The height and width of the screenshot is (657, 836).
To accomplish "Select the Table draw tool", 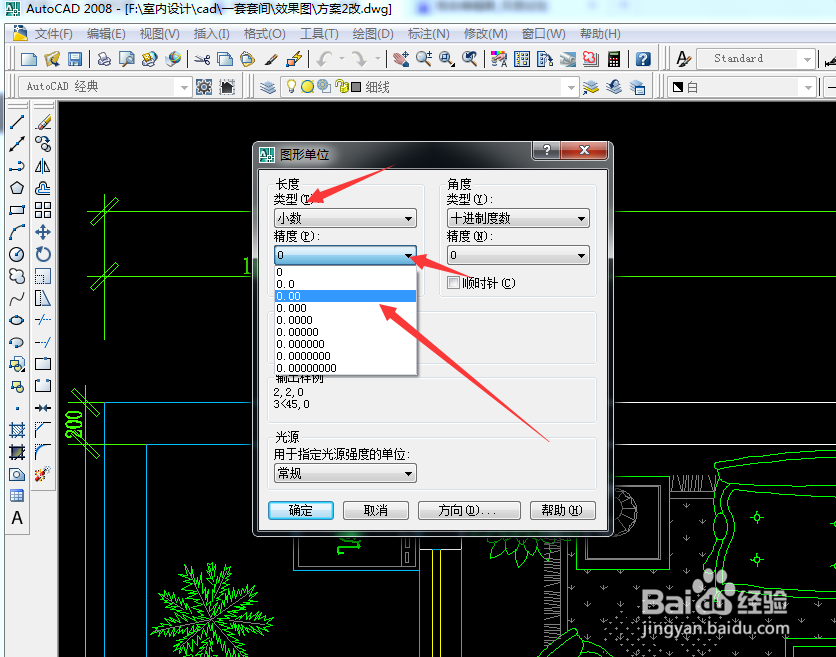I will pyautogui.click(x=17, y=495).
